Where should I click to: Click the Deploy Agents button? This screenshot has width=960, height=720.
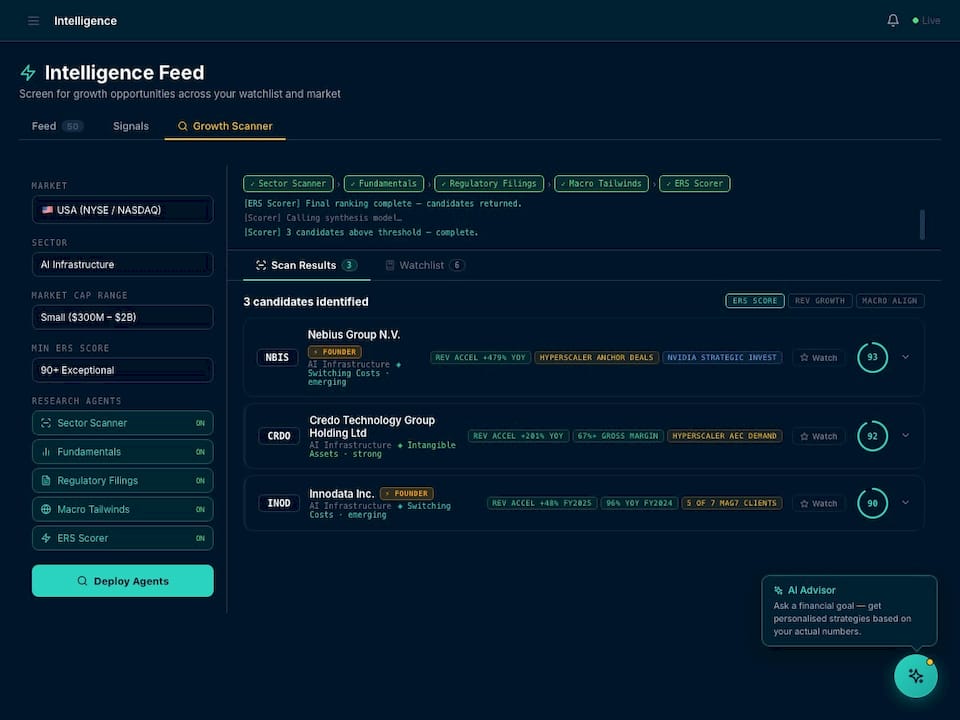(x=122, y=580)
